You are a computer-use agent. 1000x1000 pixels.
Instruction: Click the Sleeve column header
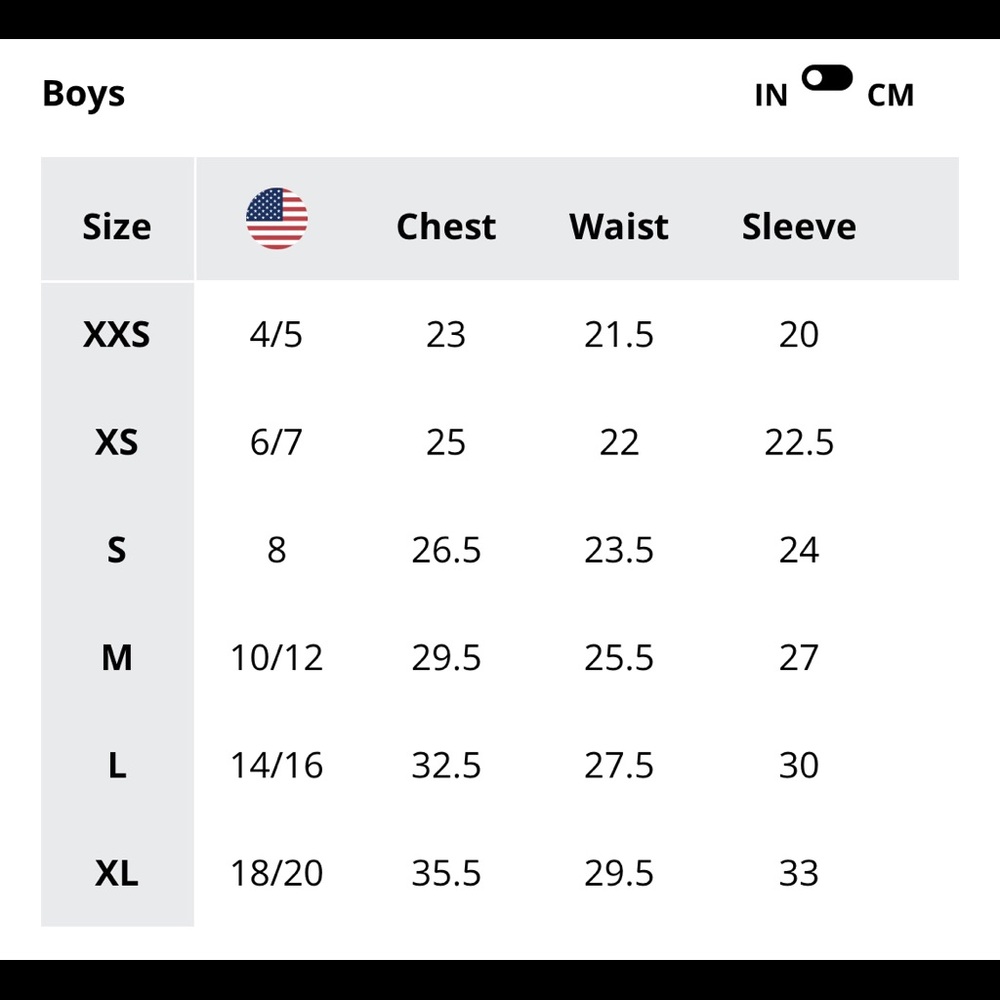pos(799,227)
